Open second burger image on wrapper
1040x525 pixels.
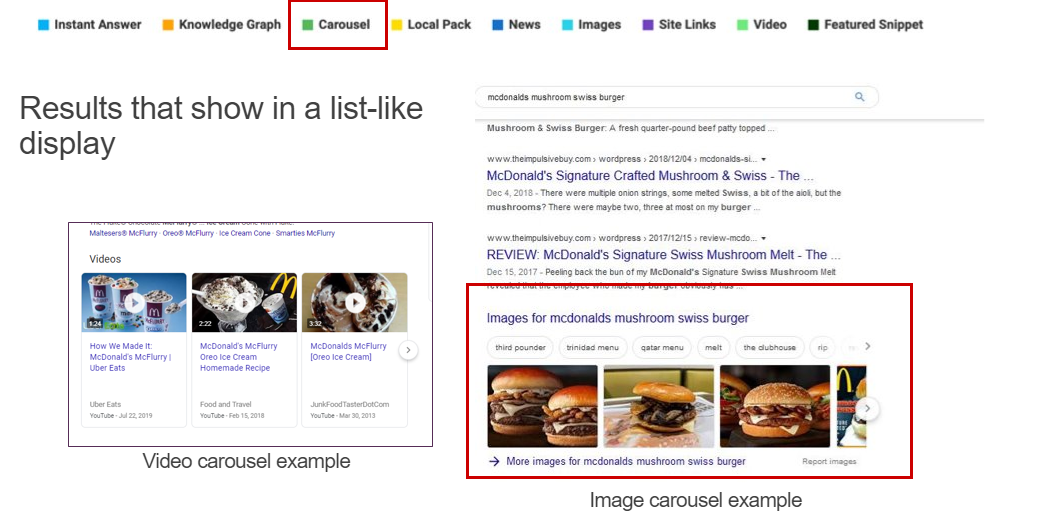pyautogui.click(x=659, y=406)
